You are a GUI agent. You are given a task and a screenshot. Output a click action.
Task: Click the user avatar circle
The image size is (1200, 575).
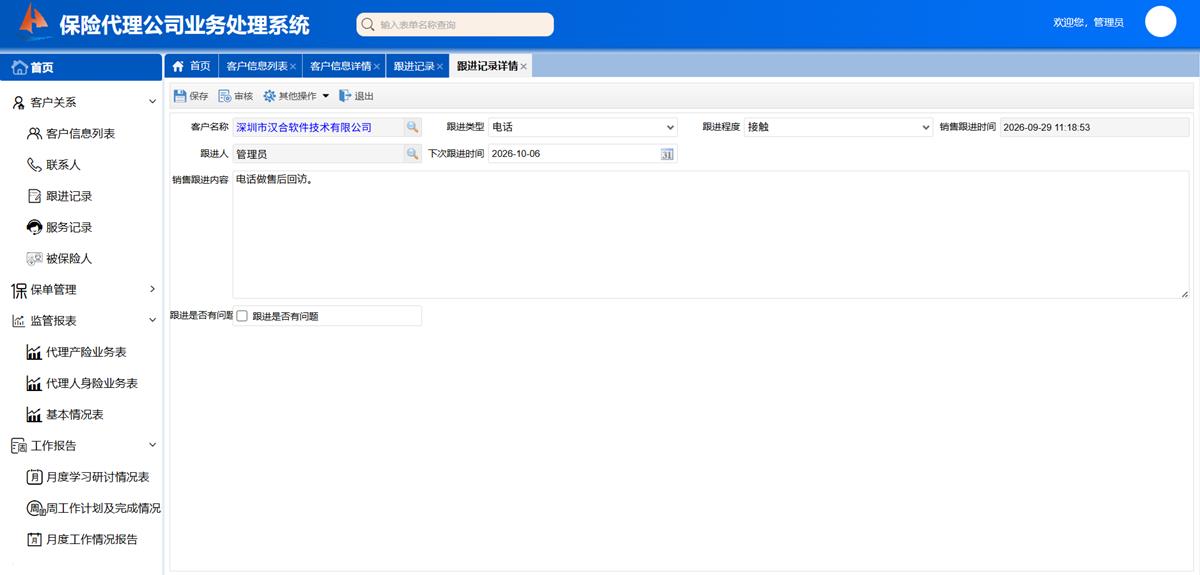[1160, 21]
